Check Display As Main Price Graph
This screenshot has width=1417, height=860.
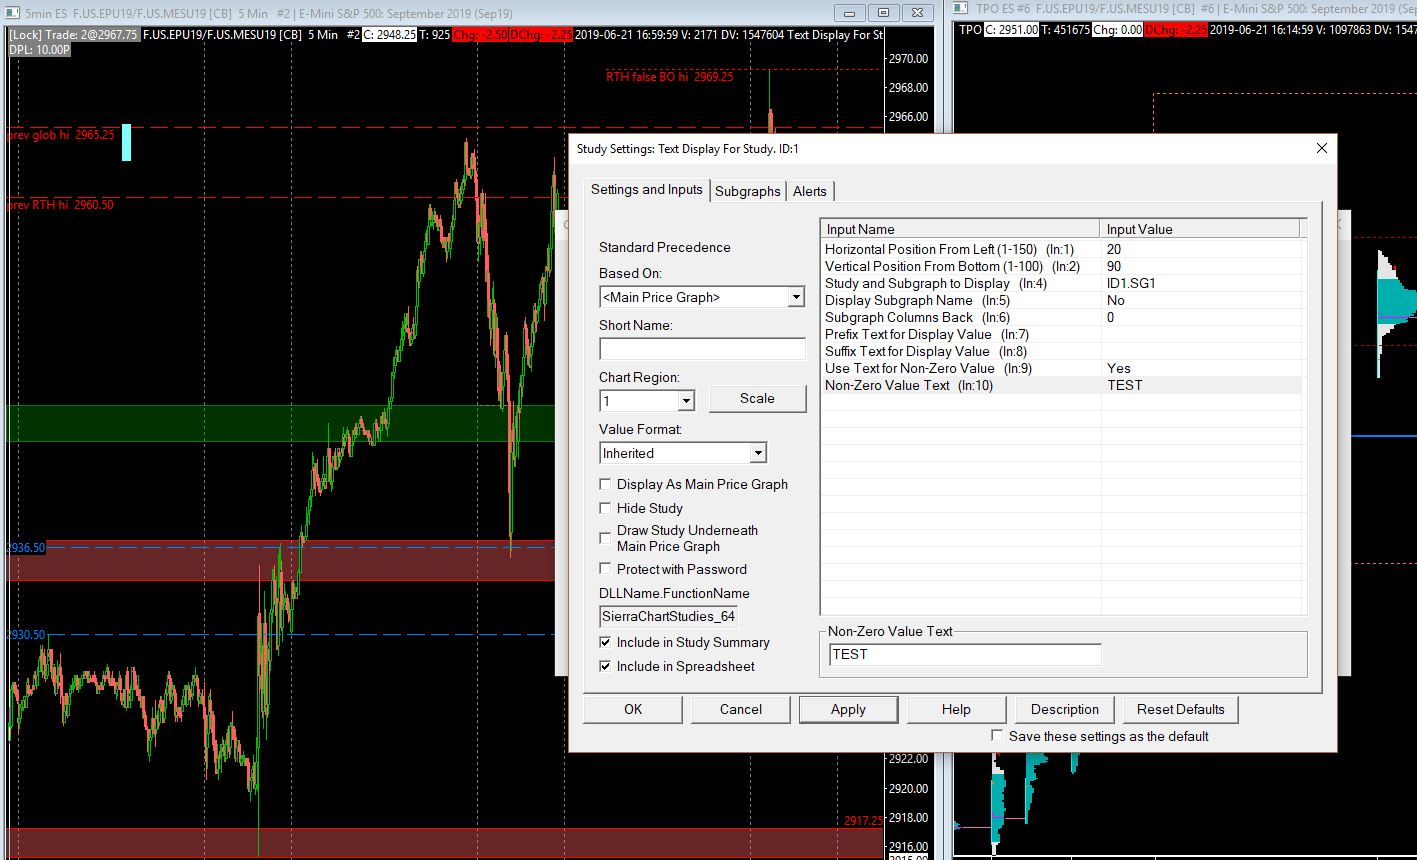point(605,484)
